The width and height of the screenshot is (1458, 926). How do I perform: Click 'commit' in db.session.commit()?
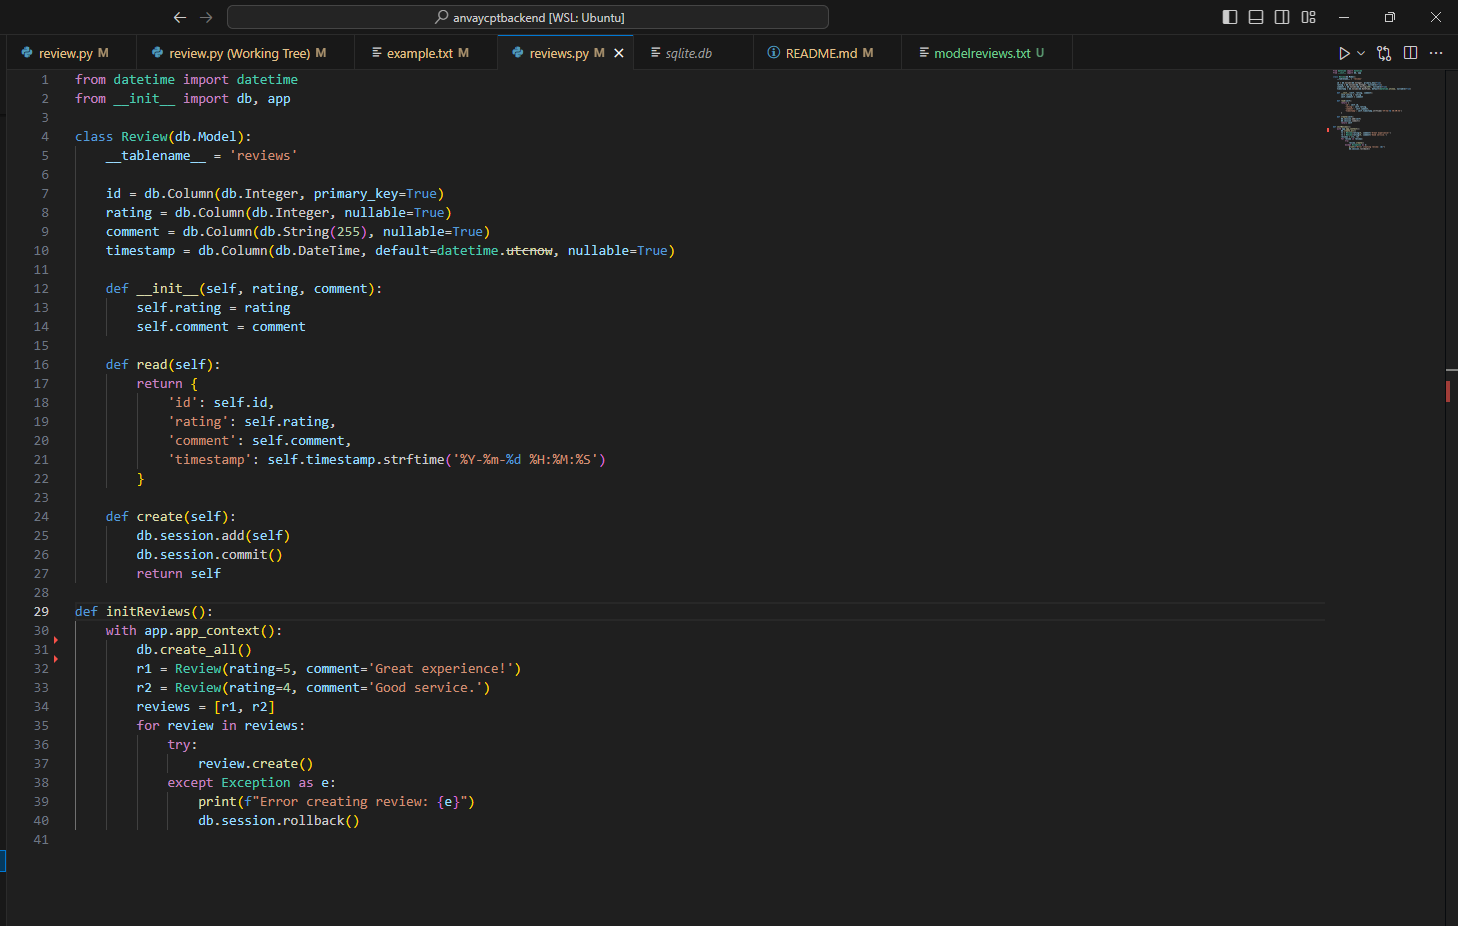pos(244,554)
